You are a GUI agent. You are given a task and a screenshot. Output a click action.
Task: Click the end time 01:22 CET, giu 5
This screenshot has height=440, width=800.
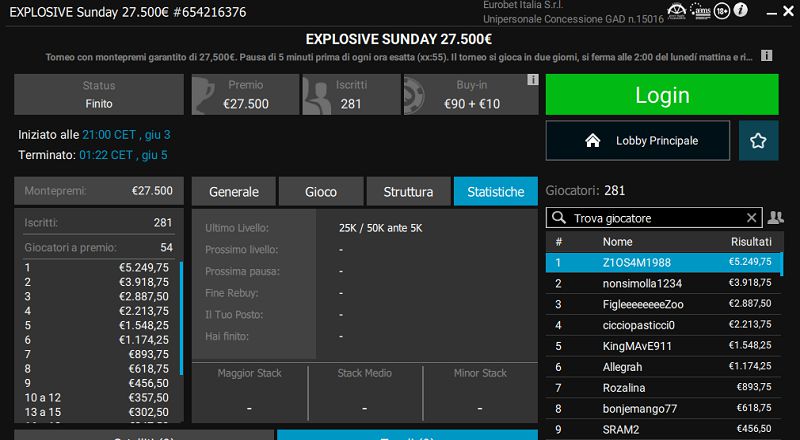pyautogui.click(x=123, y=155)
